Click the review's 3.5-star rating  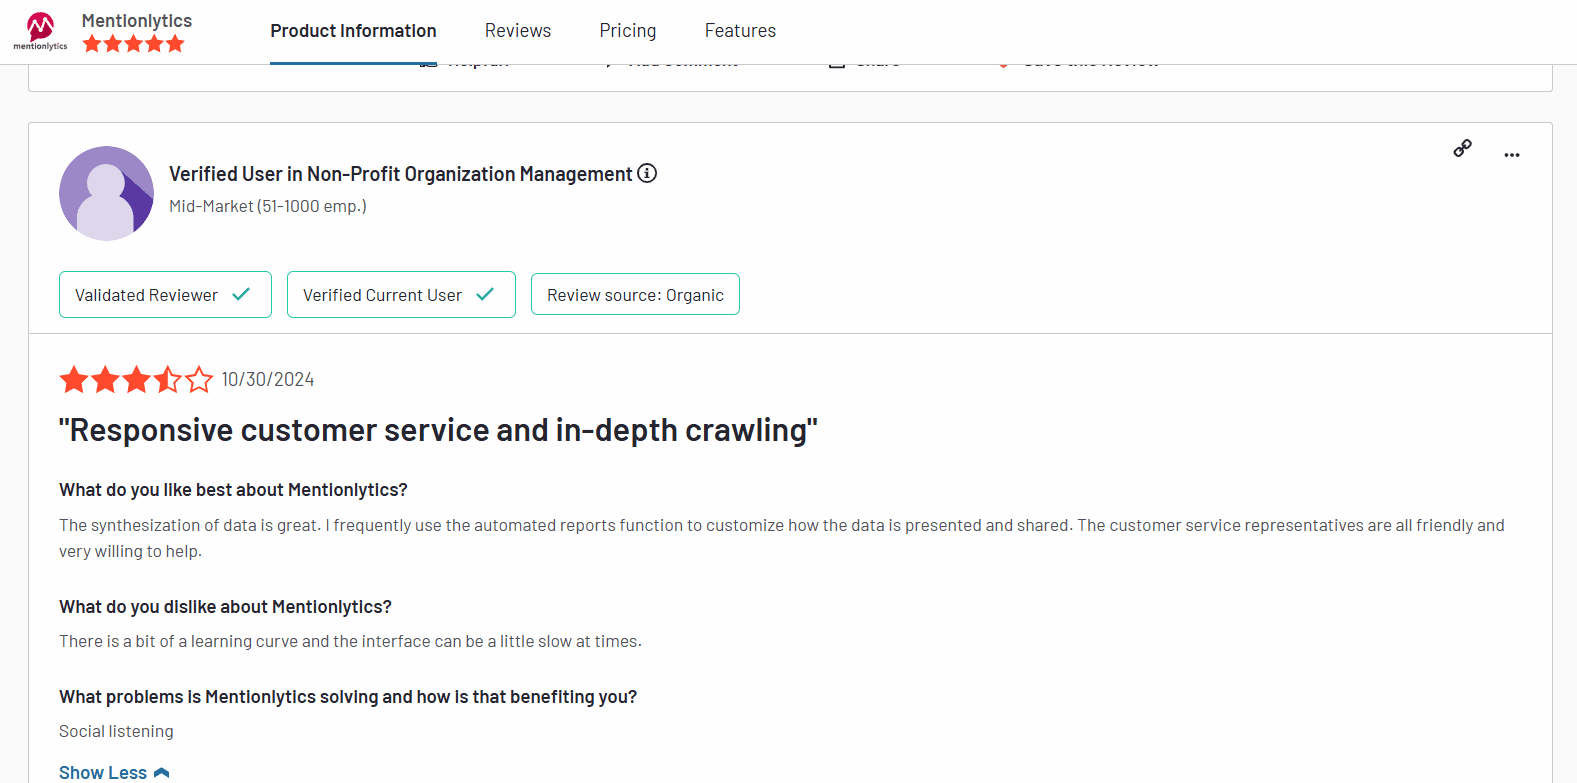pyautogui.click(x=136, y=380)
